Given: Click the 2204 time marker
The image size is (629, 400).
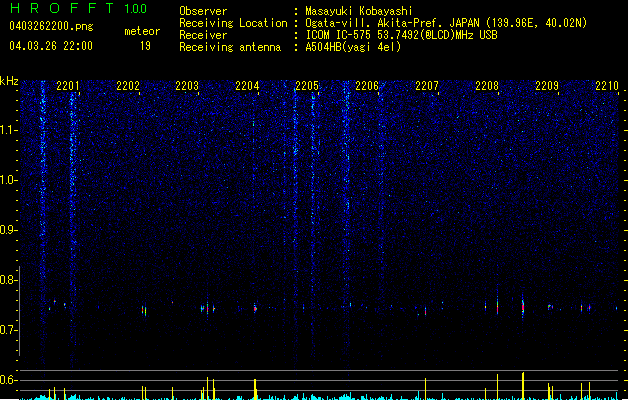Looking at the screenshot, I should [247, 86].
